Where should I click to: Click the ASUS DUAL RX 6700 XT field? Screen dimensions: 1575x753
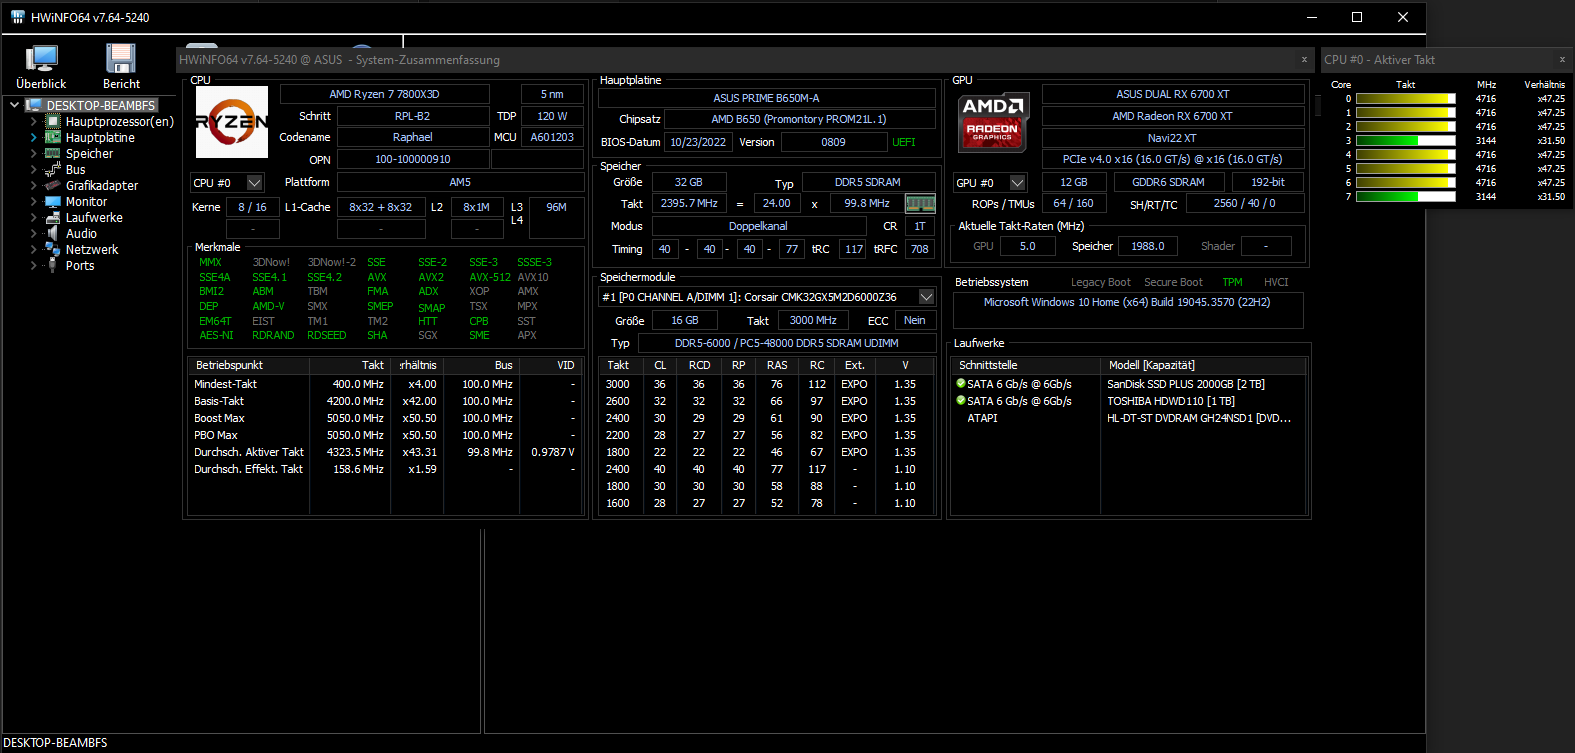pos(1173,94)
